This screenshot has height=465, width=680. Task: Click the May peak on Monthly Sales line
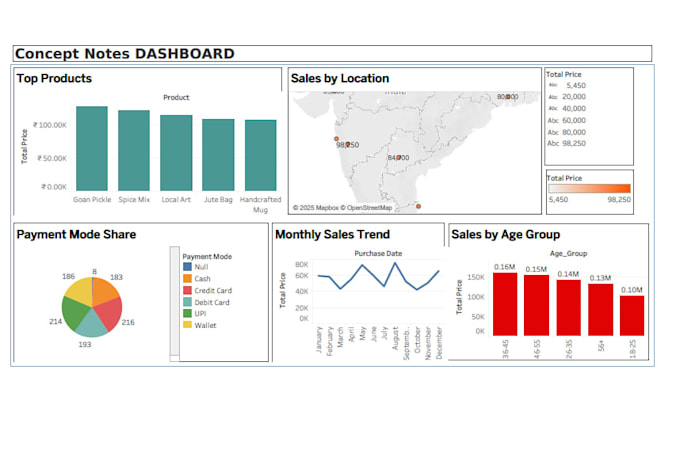(362, 265)
